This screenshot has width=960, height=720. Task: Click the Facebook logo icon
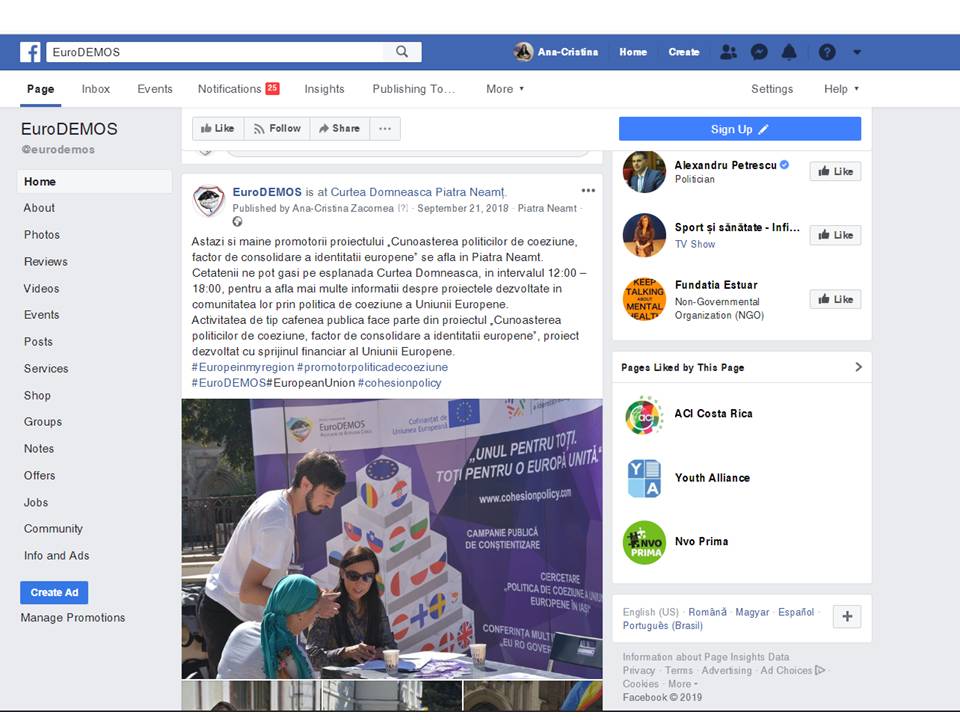[30, 52]
